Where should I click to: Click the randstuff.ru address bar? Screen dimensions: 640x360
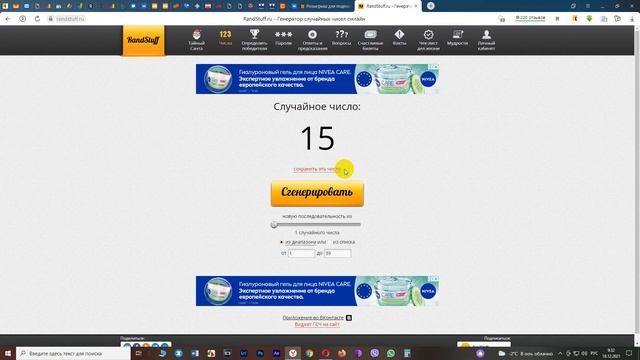[x=70, y=19]
